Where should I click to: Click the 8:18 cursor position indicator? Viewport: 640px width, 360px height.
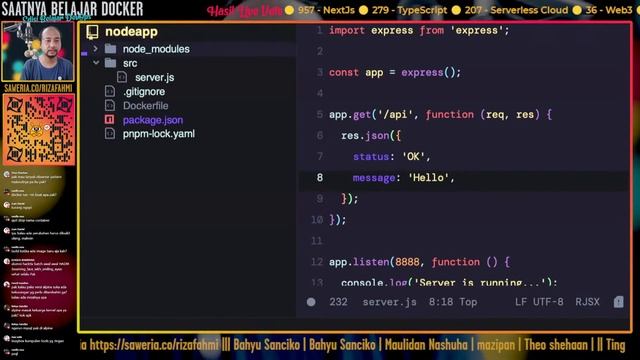coord(441,302)
